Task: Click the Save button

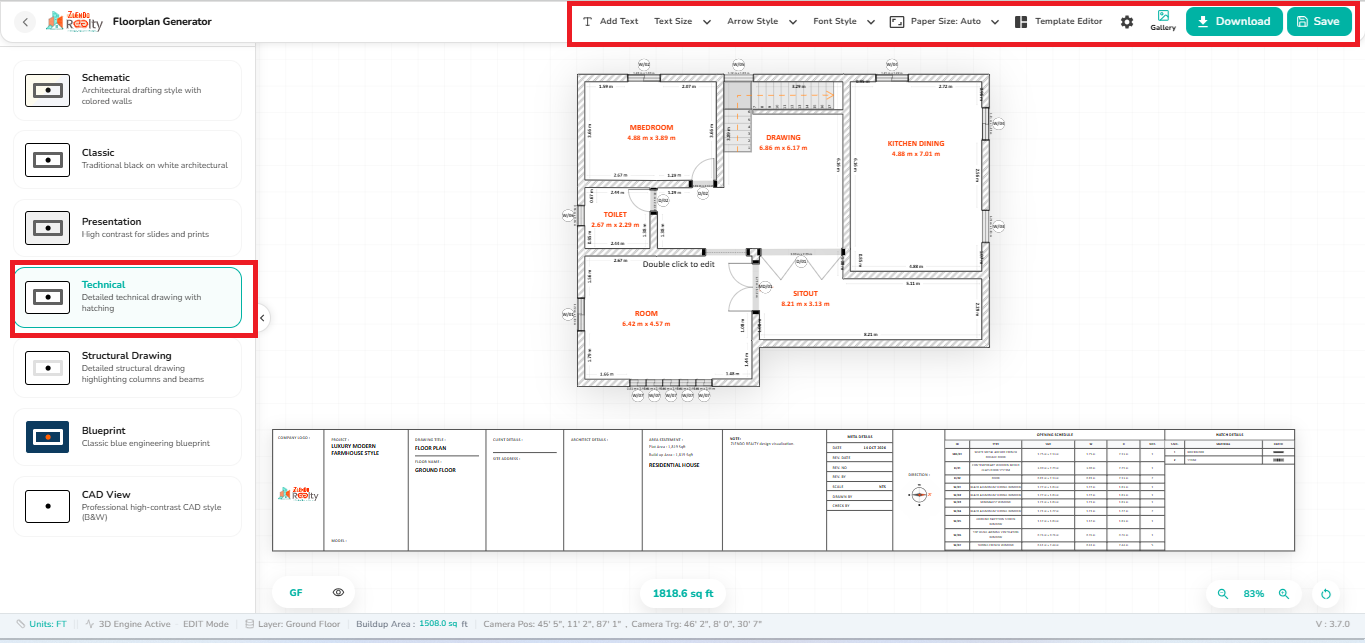Action: tap(1317, 21)
